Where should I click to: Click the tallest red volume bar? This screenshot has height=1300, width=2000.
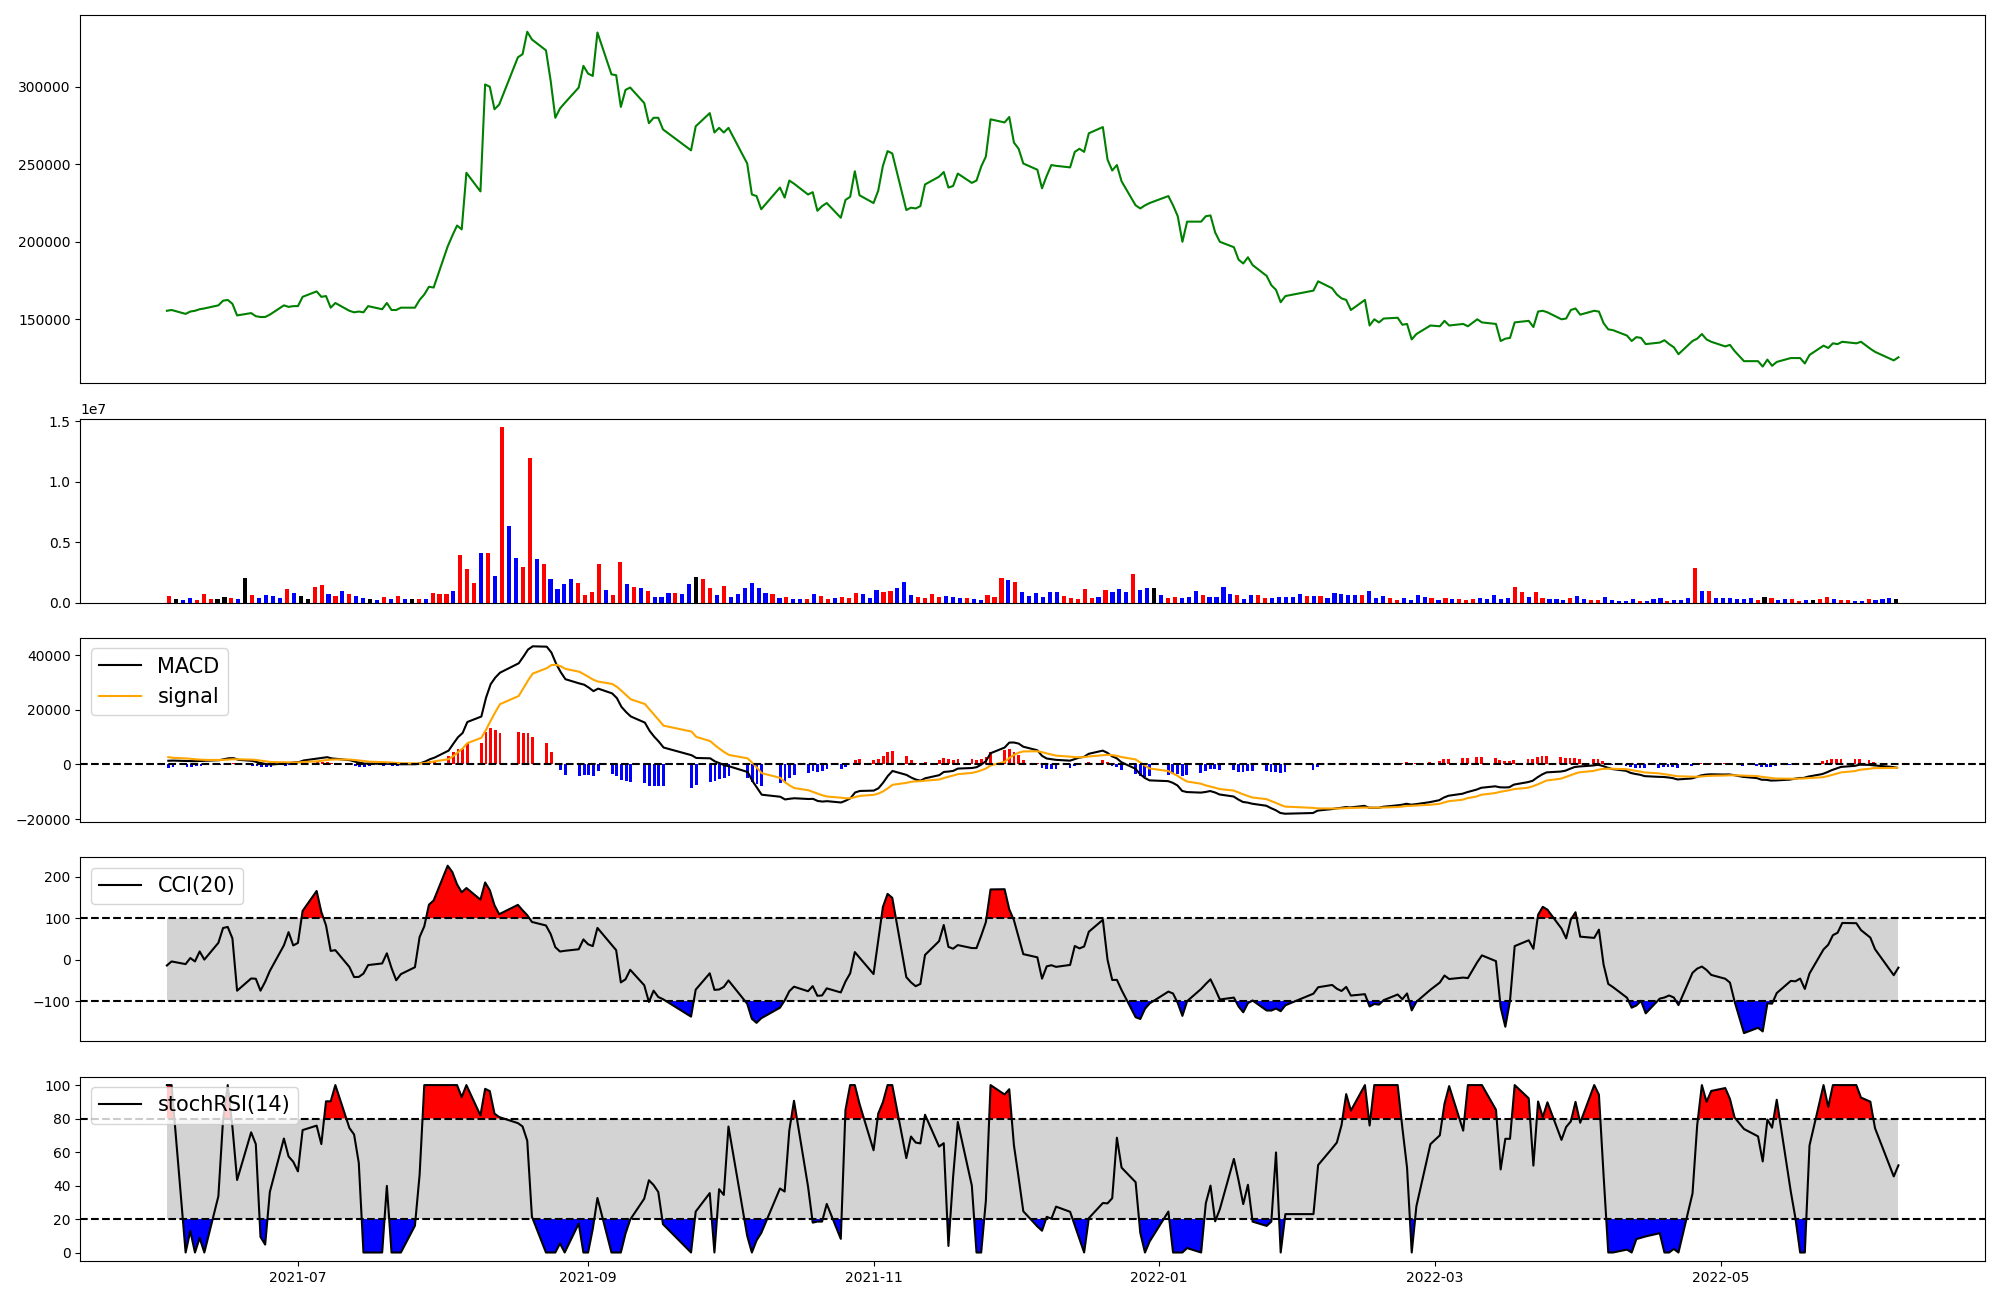point(502,515)
